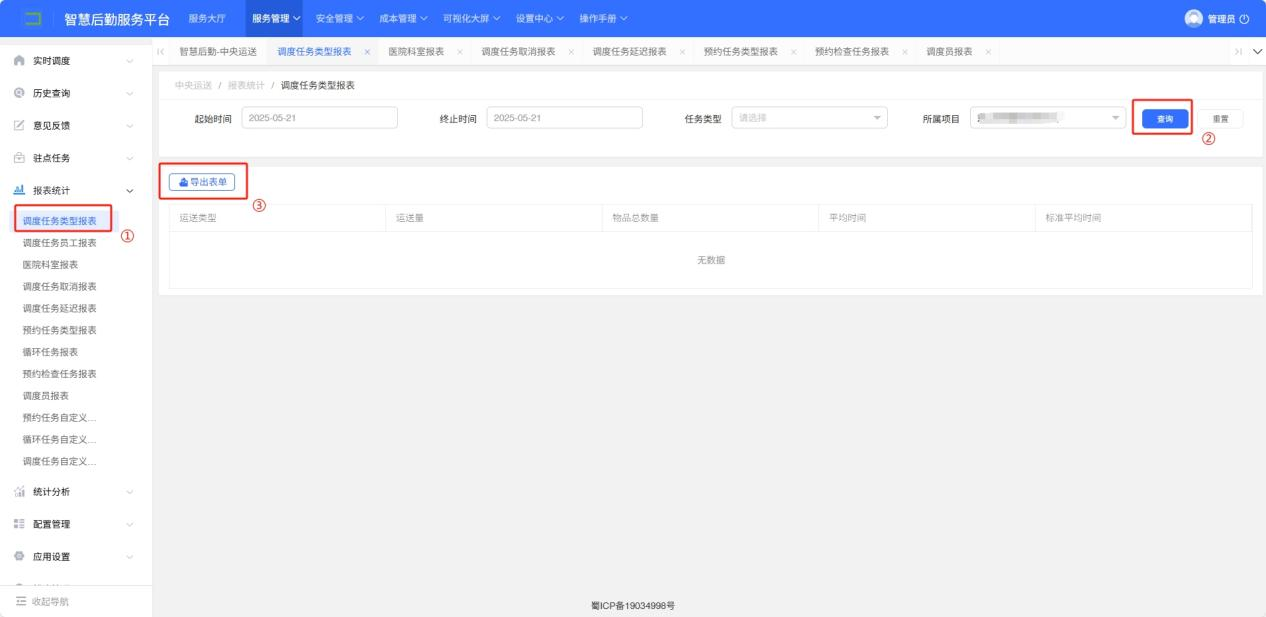Open the 任务类型 dropdown

[x=810, y=118]
